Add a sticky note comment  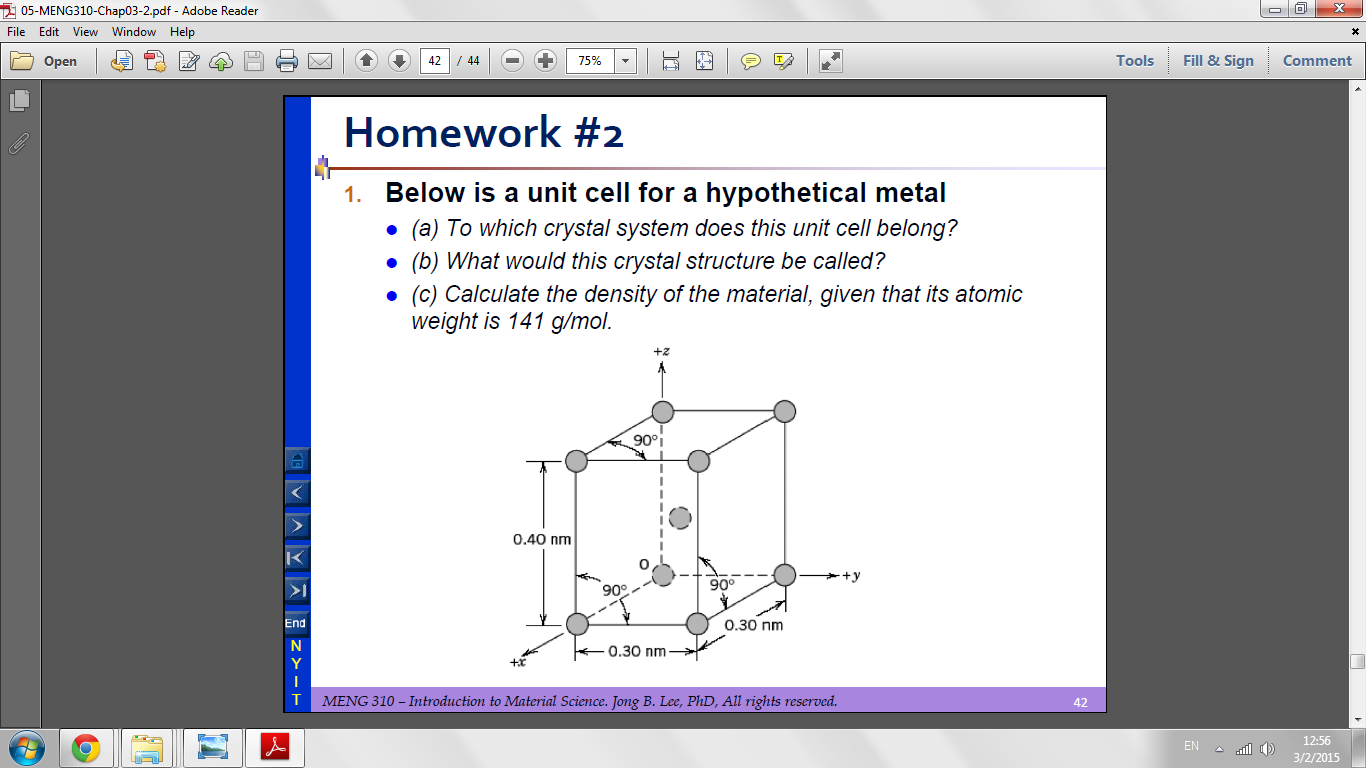click(750, 61)
